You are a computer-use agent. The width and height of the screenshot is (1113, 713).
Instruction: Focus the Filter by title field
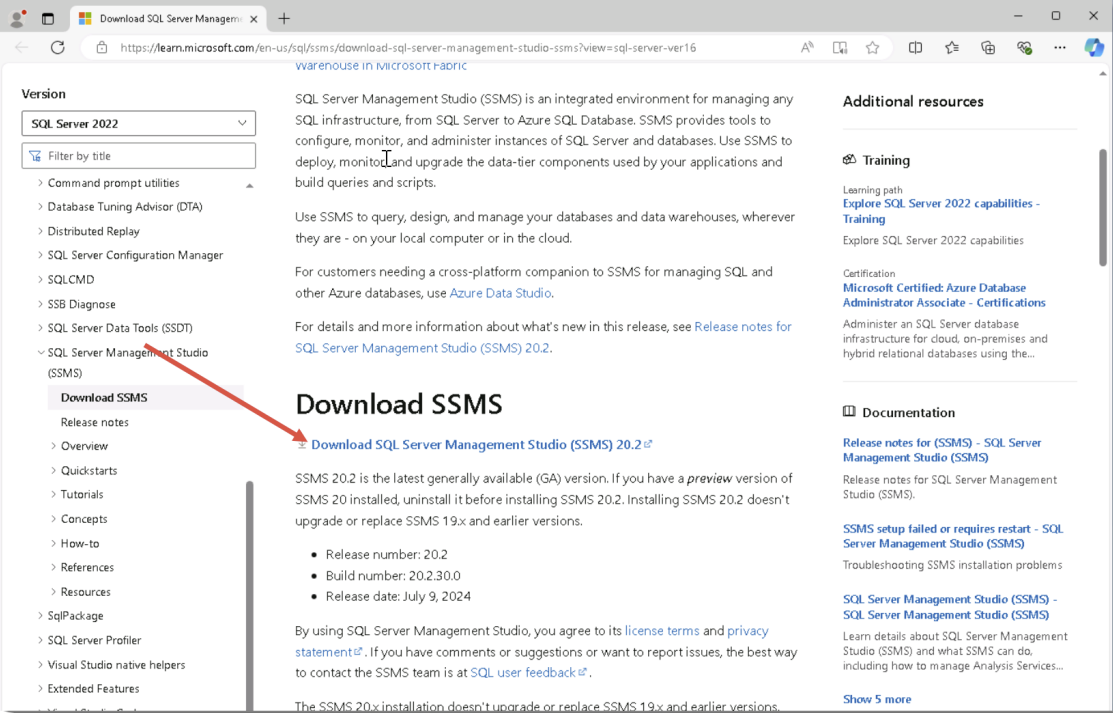click(x=138, y=156)
